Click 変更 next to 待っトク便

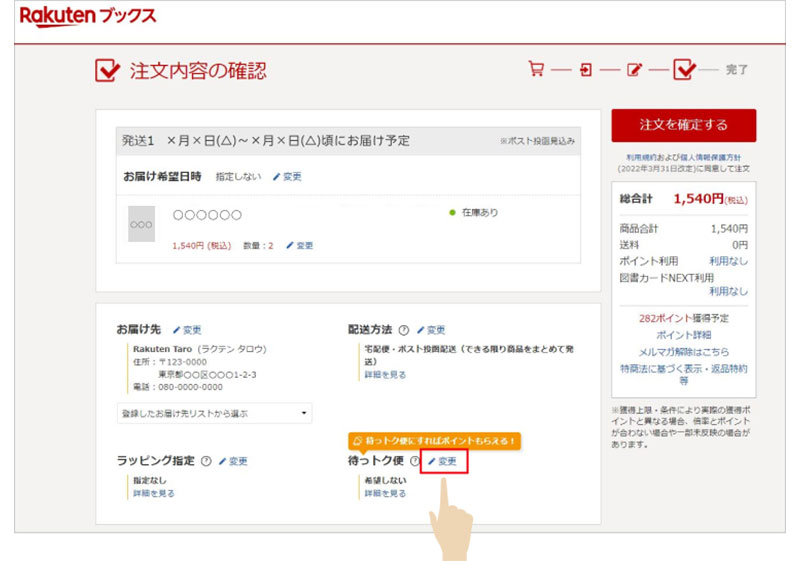point(442,461)
